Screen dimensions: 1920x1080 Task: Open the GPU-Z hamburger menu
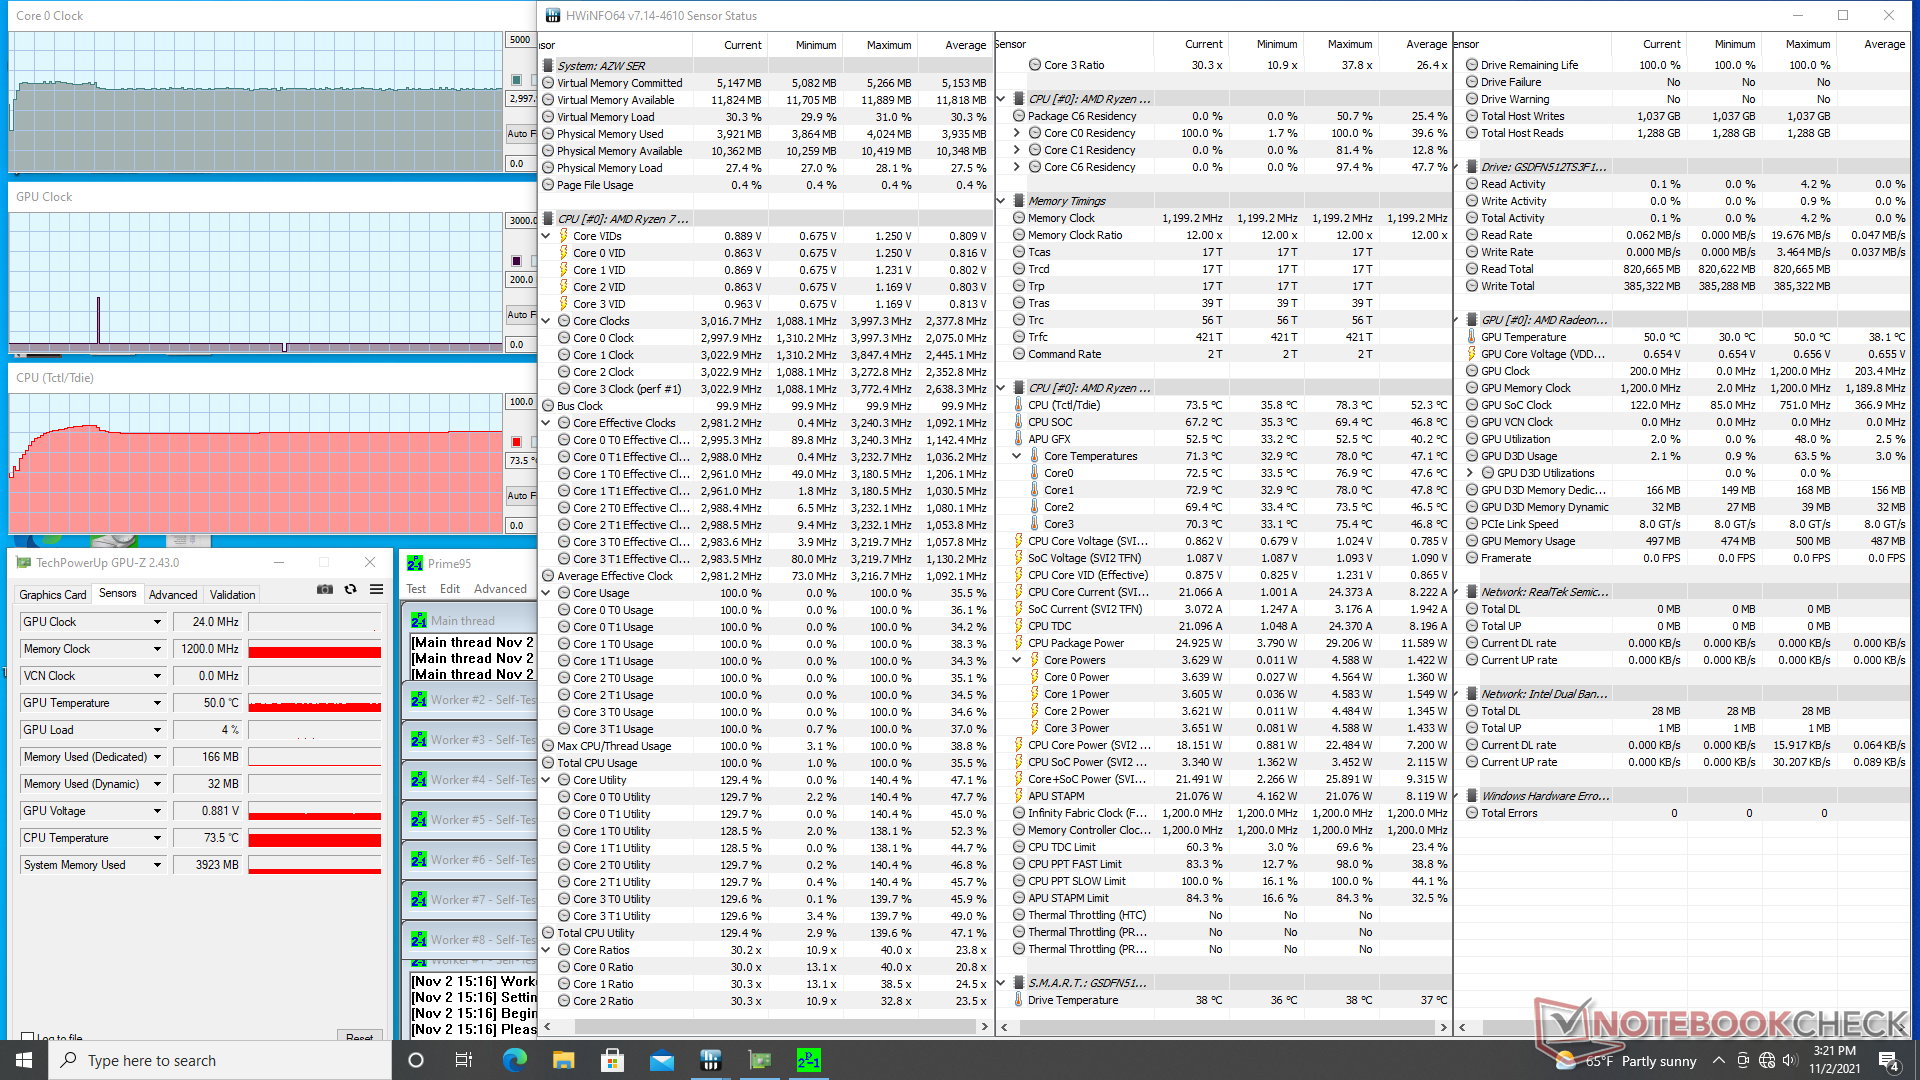[x=376, y=590]
